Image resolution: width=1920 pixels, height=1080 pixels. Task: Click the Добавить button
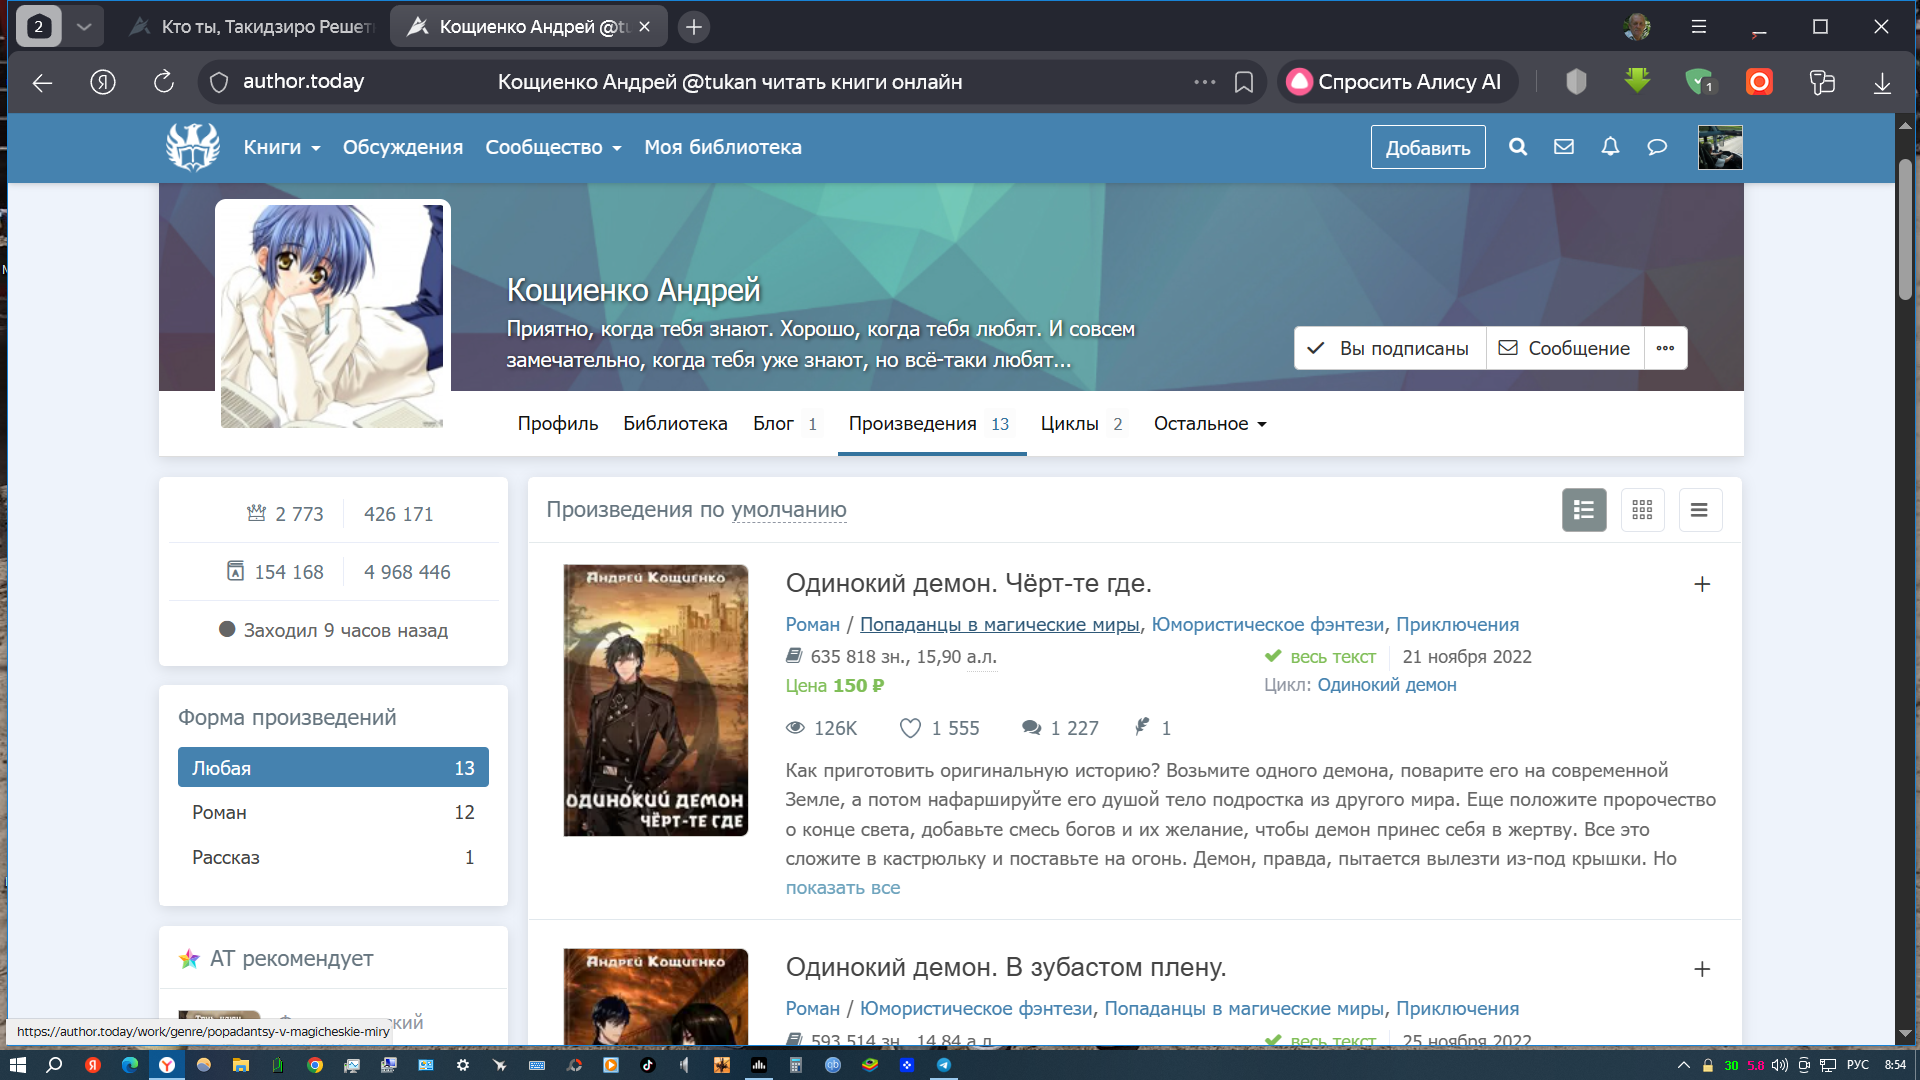1427,148
